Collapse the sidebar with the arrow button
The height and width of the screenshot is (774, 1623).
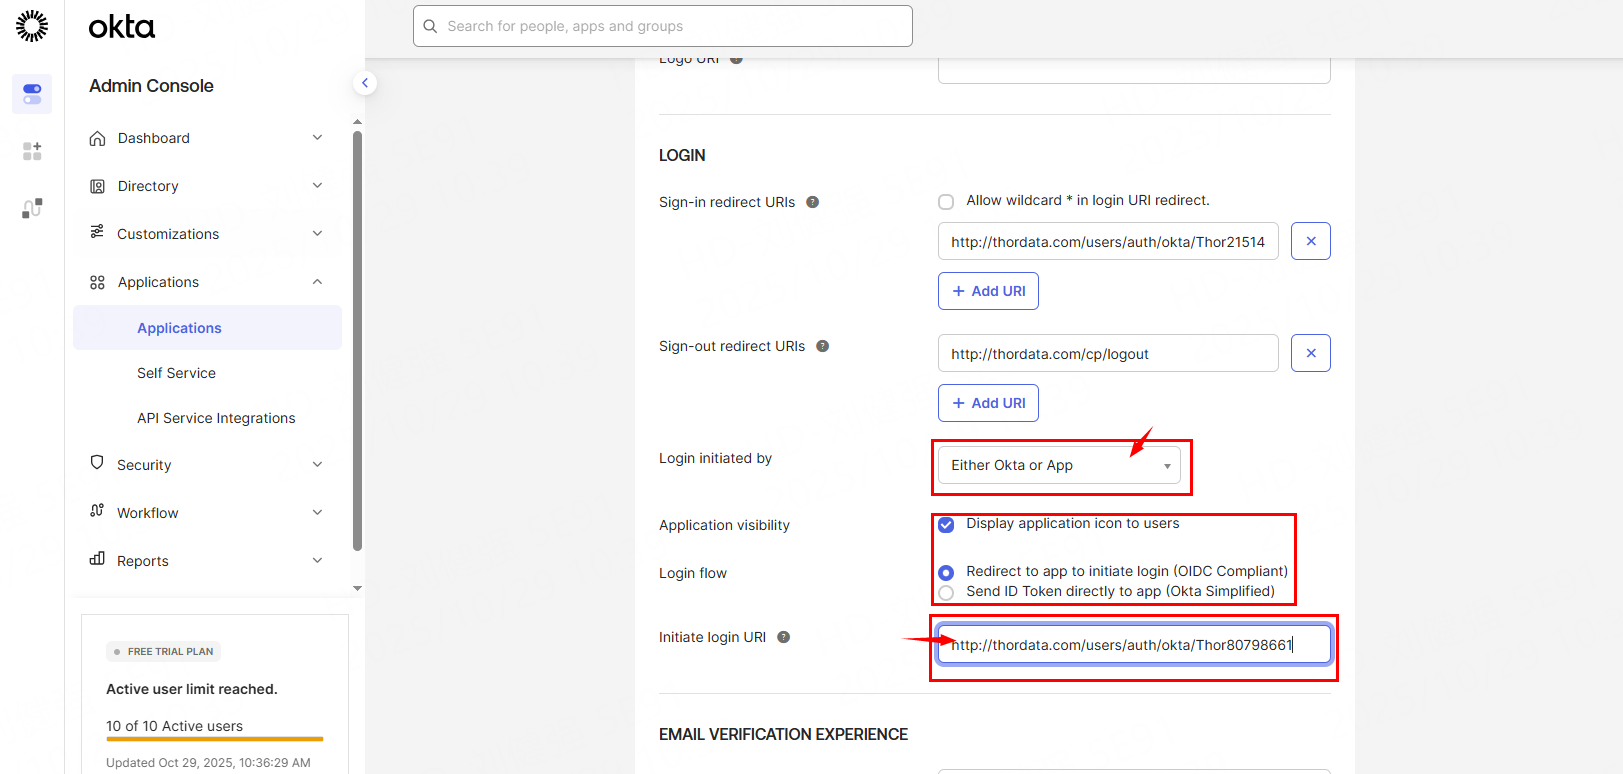click(365, 83)
